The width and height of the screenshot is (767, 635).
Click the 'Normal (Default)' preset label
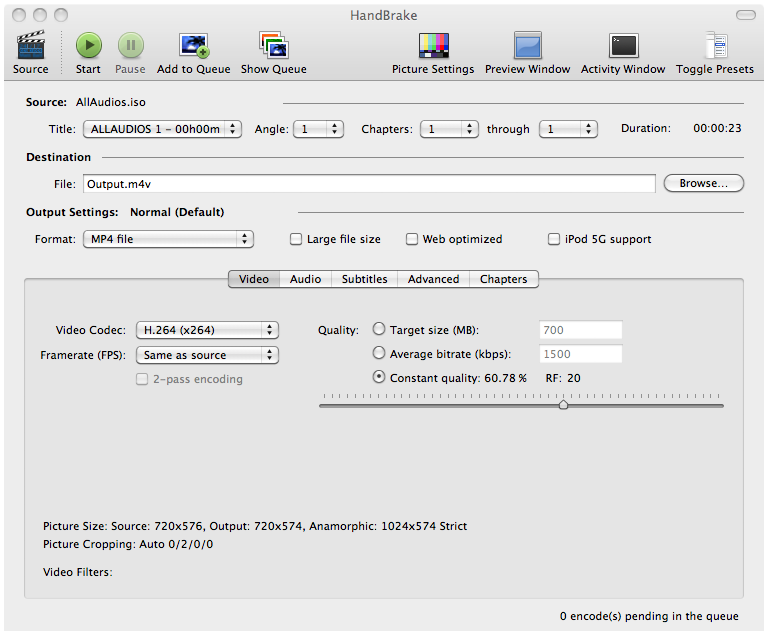tap(177, 212)
